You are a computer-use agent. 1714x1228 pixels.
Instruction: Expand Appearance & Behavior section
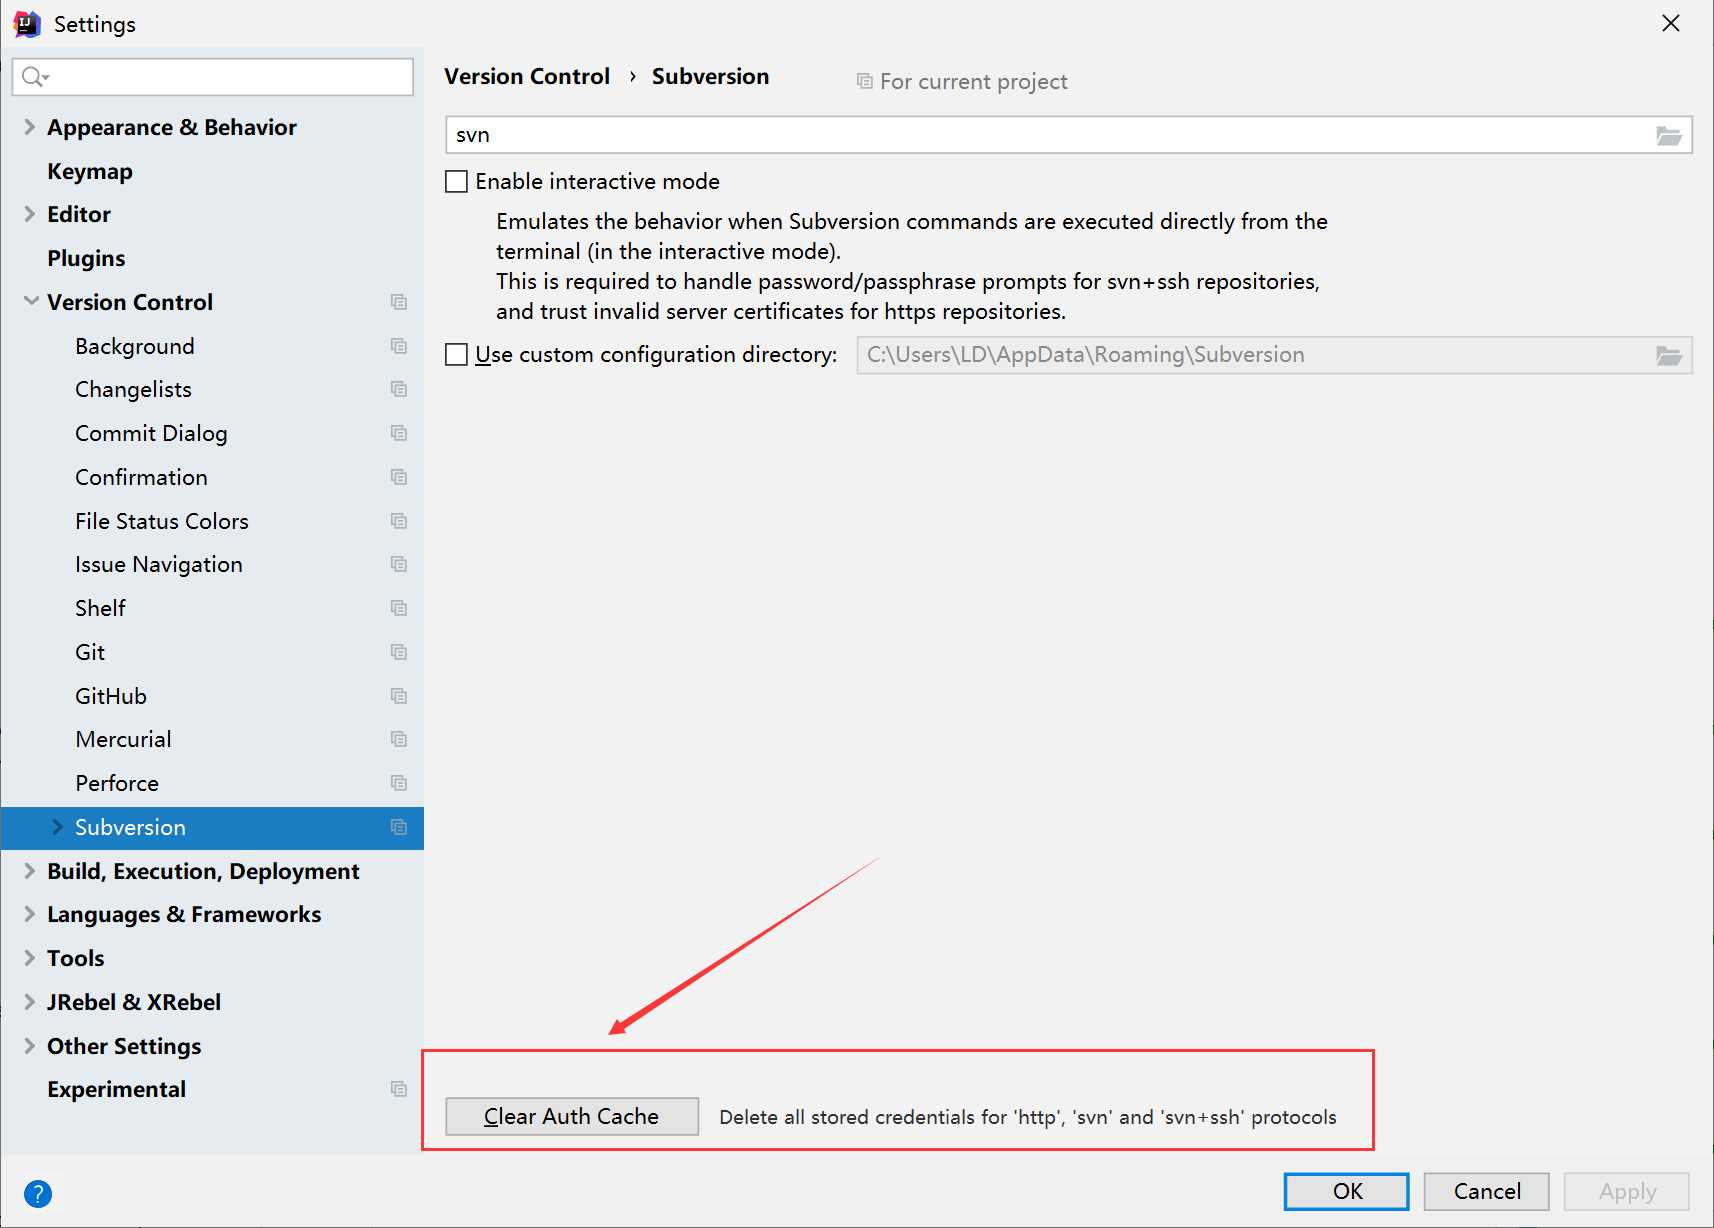pyautogui.click(x=29, y=127)
